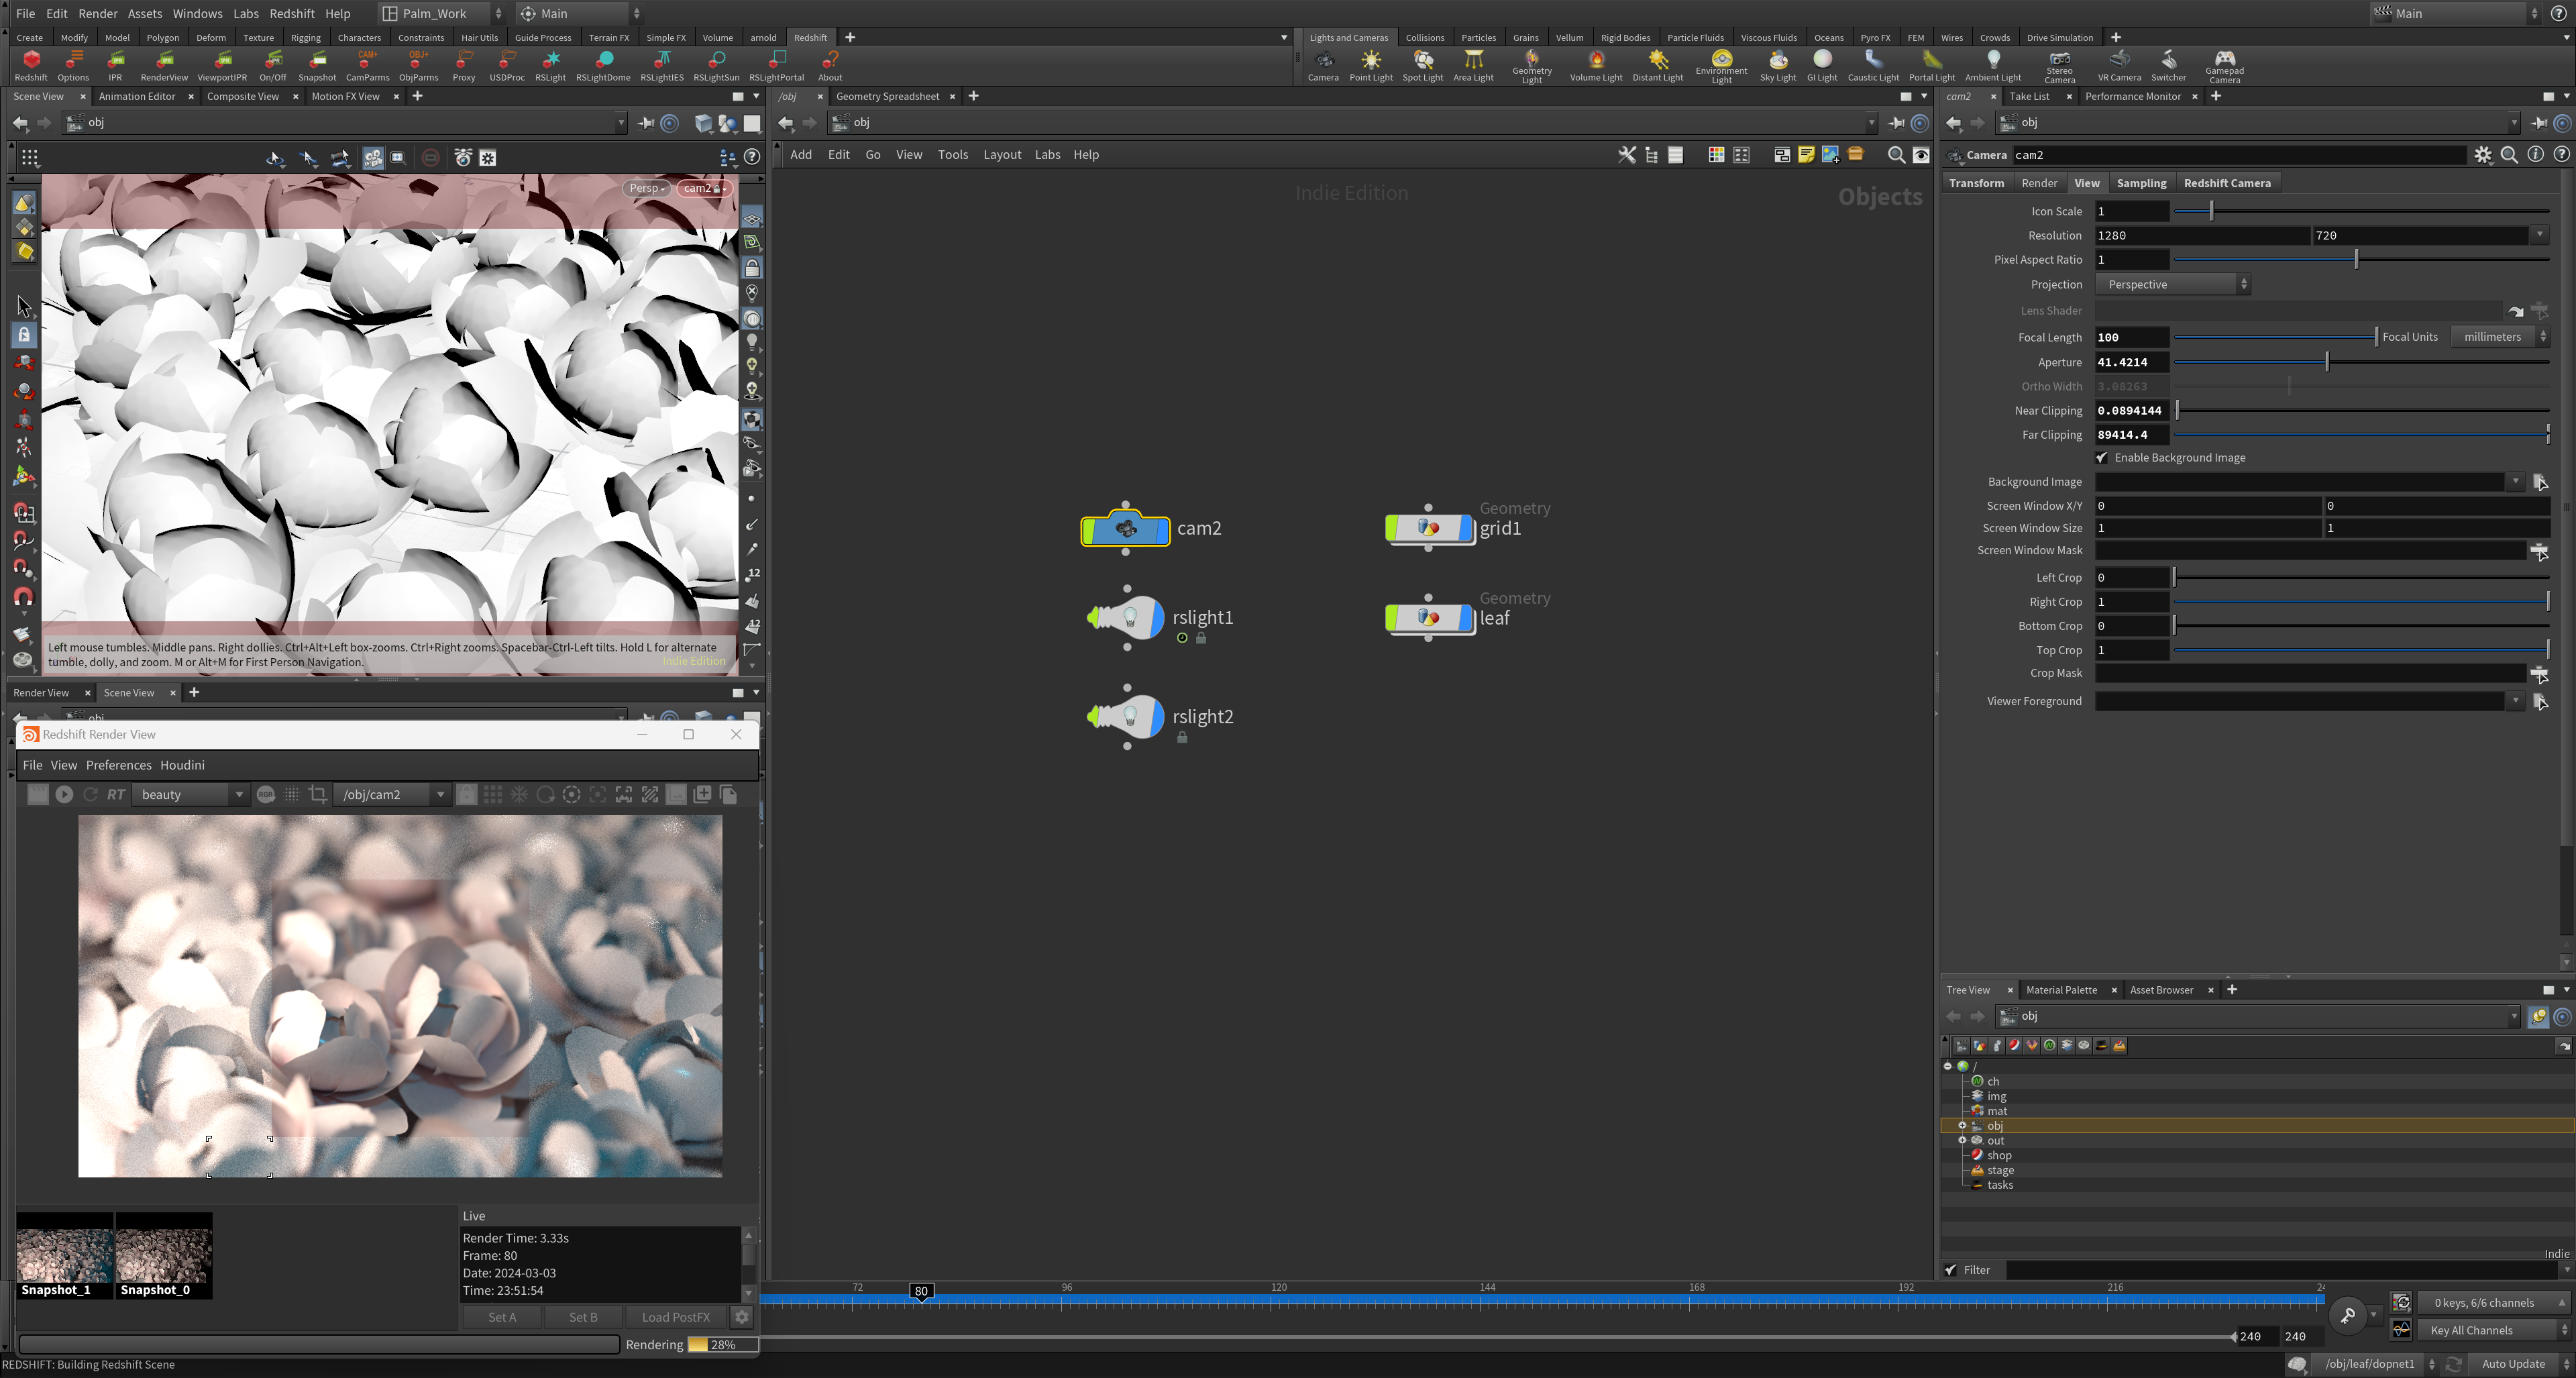2576x1378 pixels.
Task: Click frame 80 marker on timeline
Action: (x=921, y=1291)
